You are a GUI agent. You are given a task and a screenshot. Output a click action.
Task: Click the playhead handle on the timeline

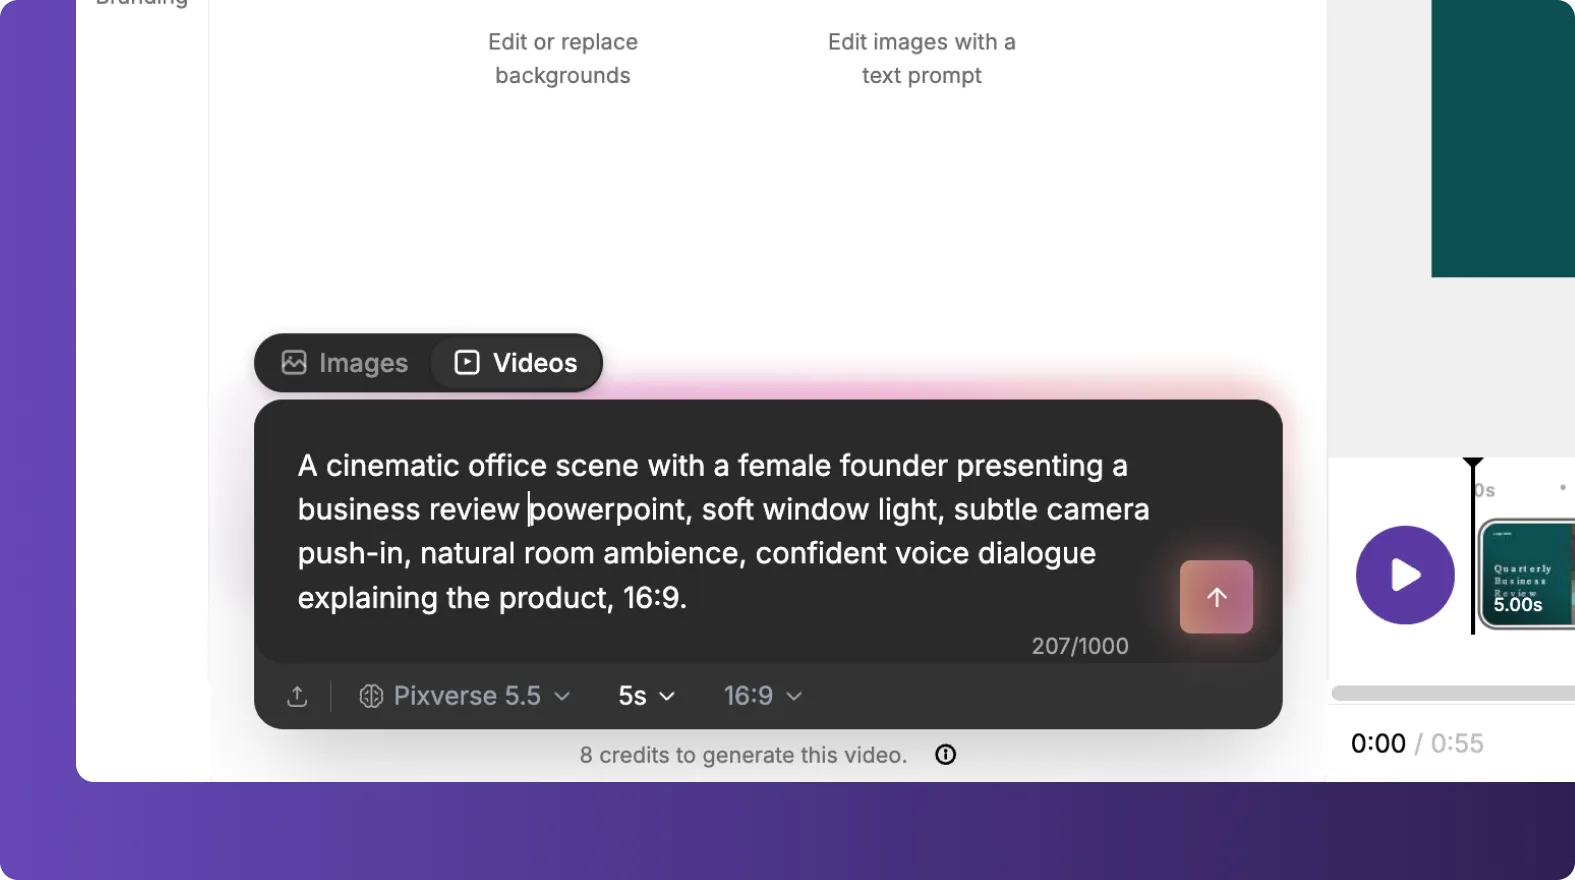[x=1472, y=464]
